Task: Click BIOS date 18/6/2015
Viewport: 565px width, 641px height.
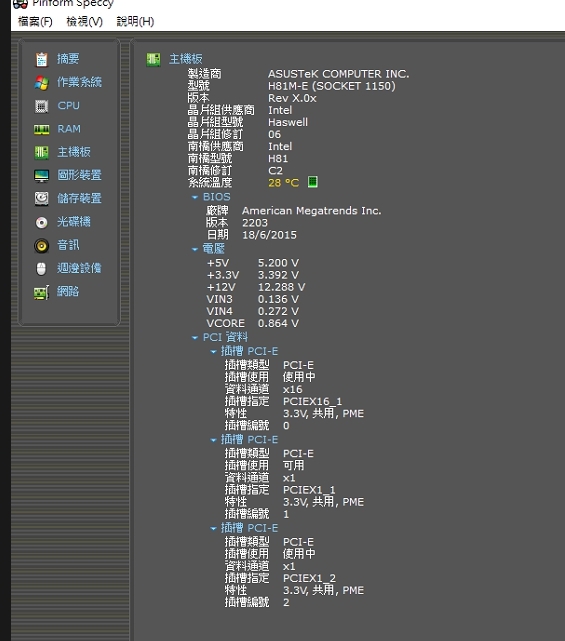Action: point(269,235)
